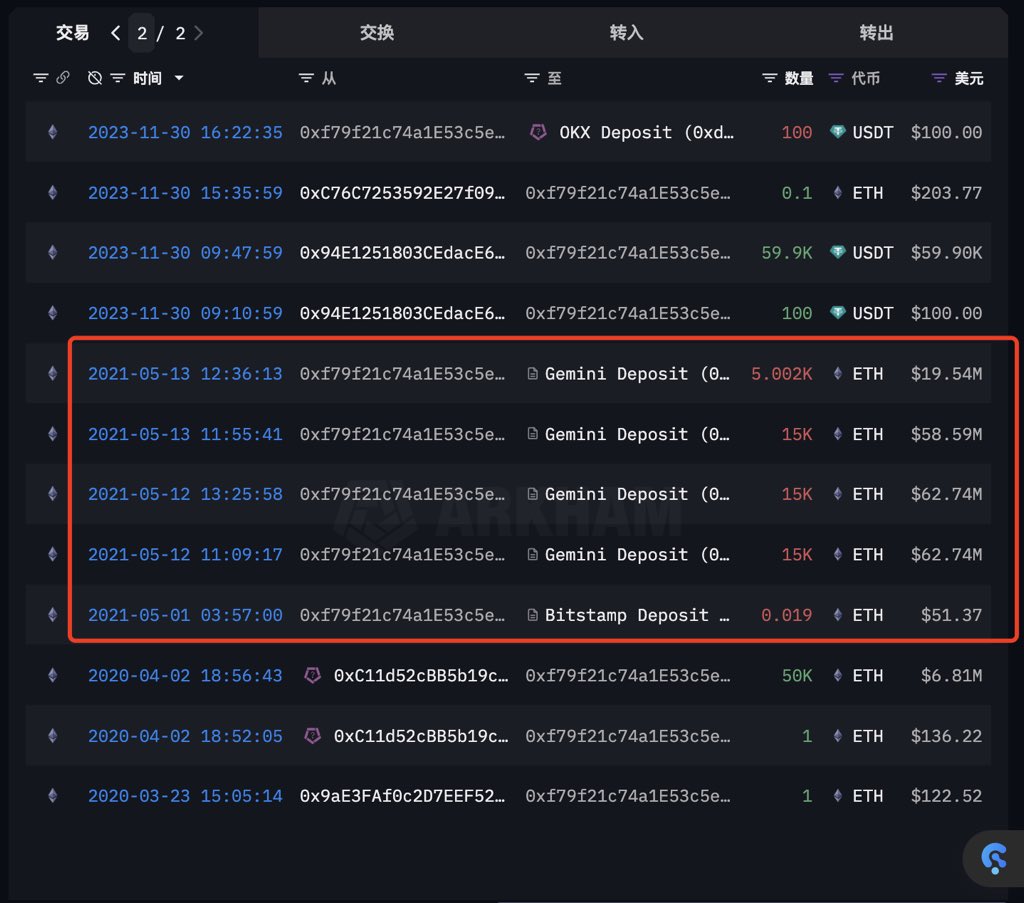
Task: Click sender address 0x9aE3FAf0c2D7EEF52…
Action: tap(402, 796)
